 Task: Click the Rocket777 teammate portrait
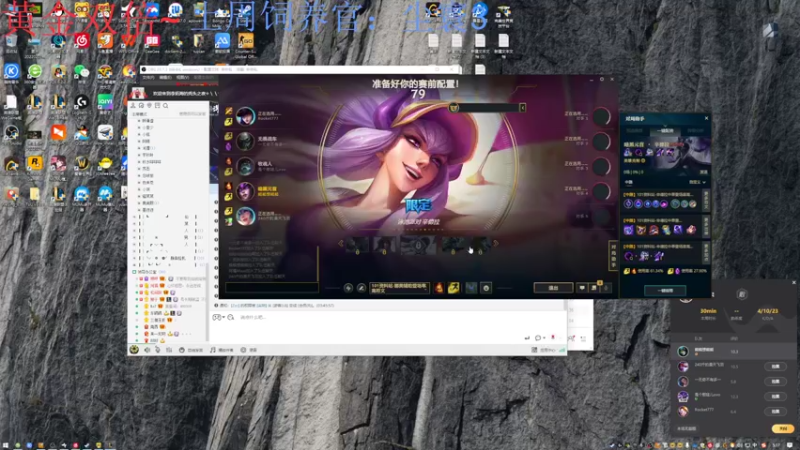tap(245, 116)
